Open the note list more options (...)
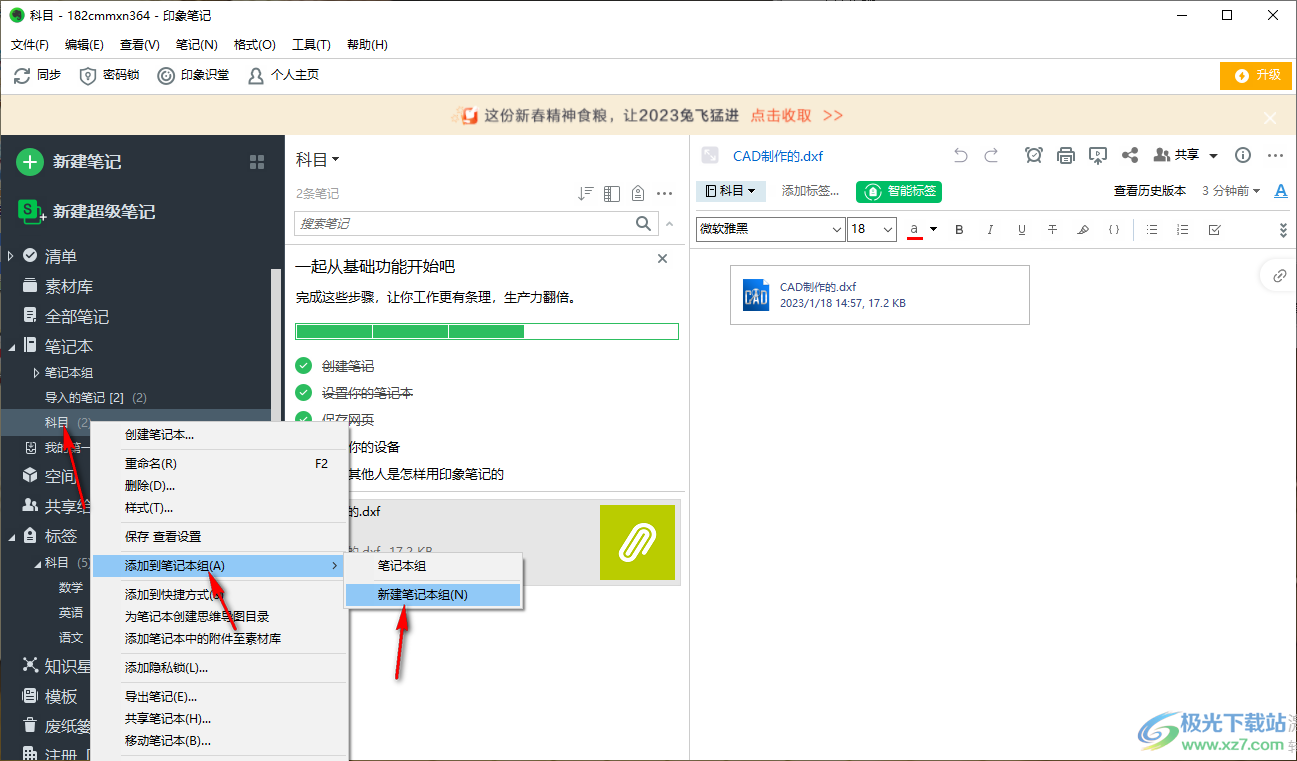Screen dimensions: 1297x761 [665, 194]
